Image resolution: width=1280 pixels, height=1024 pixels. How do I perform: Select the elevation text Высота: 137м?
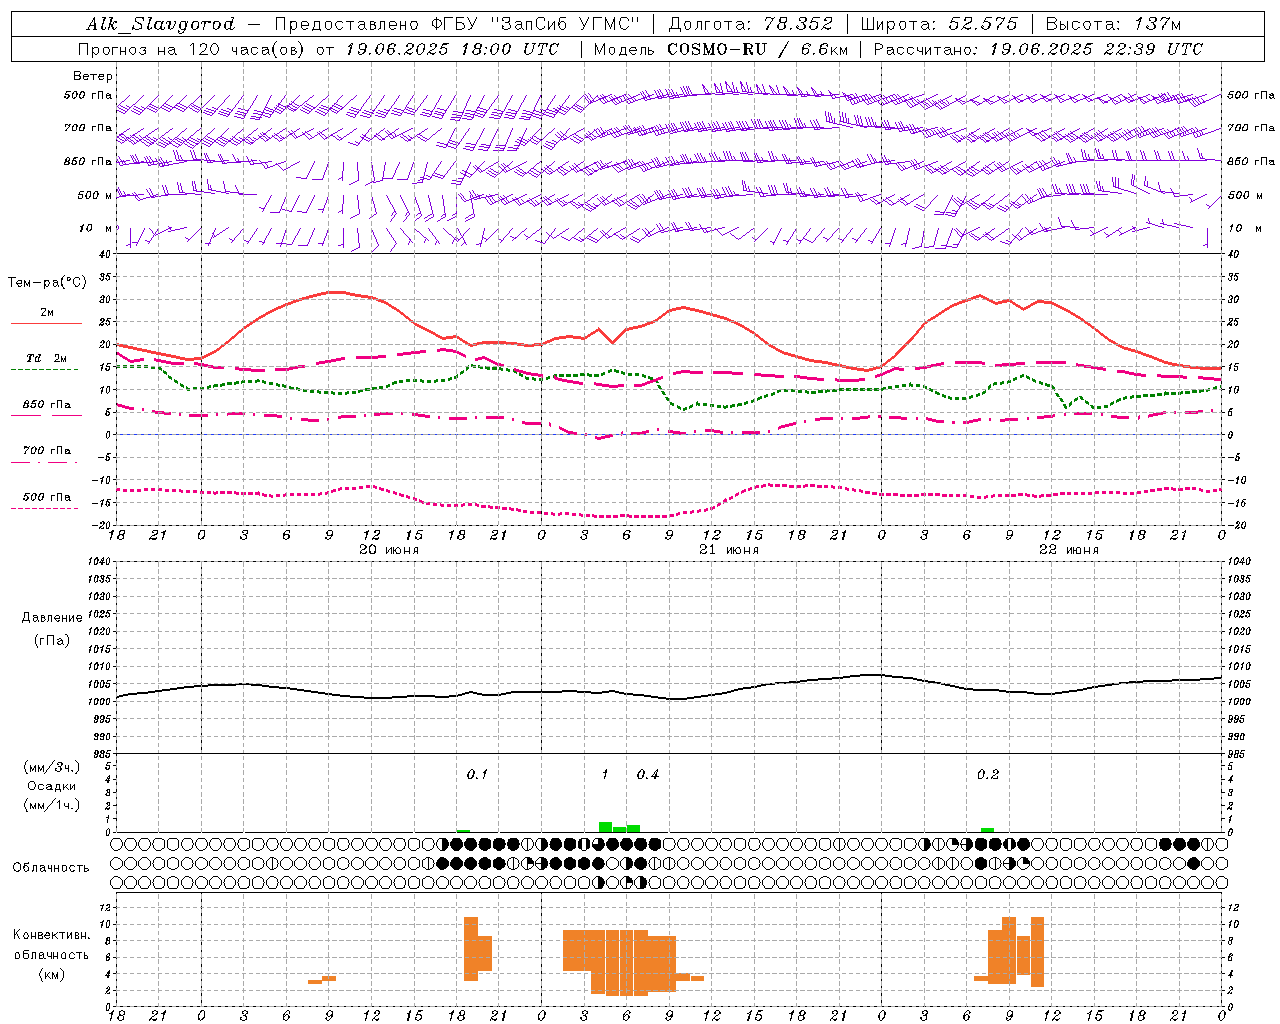[x=1113, y=24]
